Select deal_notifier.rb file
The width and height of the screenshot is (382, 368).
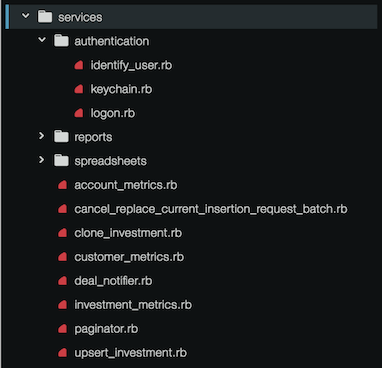pos(113,281)
